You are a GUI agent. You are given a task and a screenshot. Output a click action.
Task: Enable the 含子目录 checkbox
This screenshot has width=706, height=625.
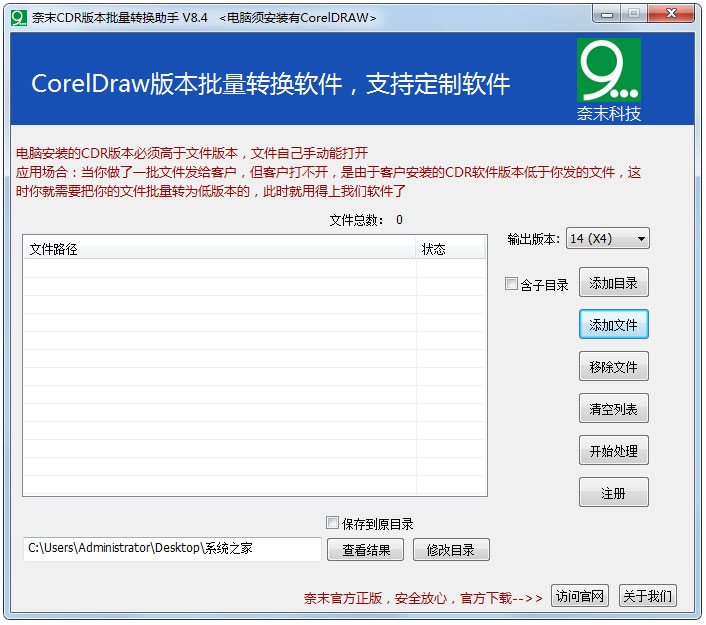[x=512, y=285]
